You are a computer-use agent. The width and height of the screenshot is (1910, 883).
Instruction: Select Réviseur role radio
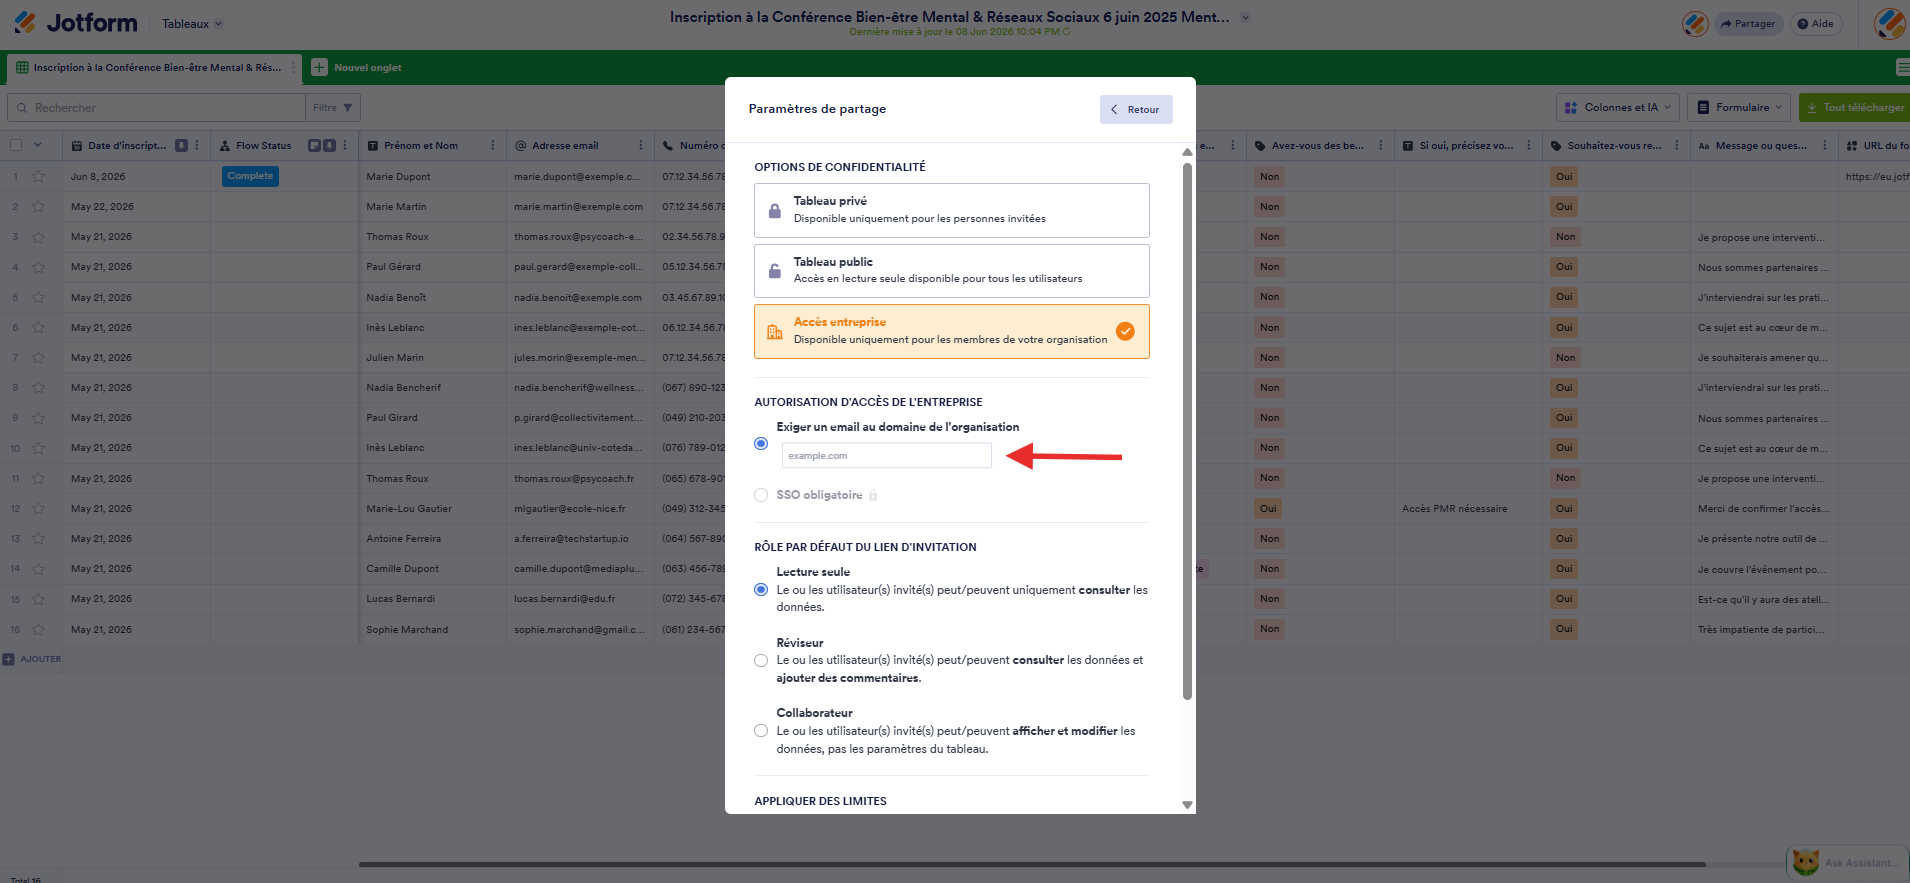click(761, 661)
